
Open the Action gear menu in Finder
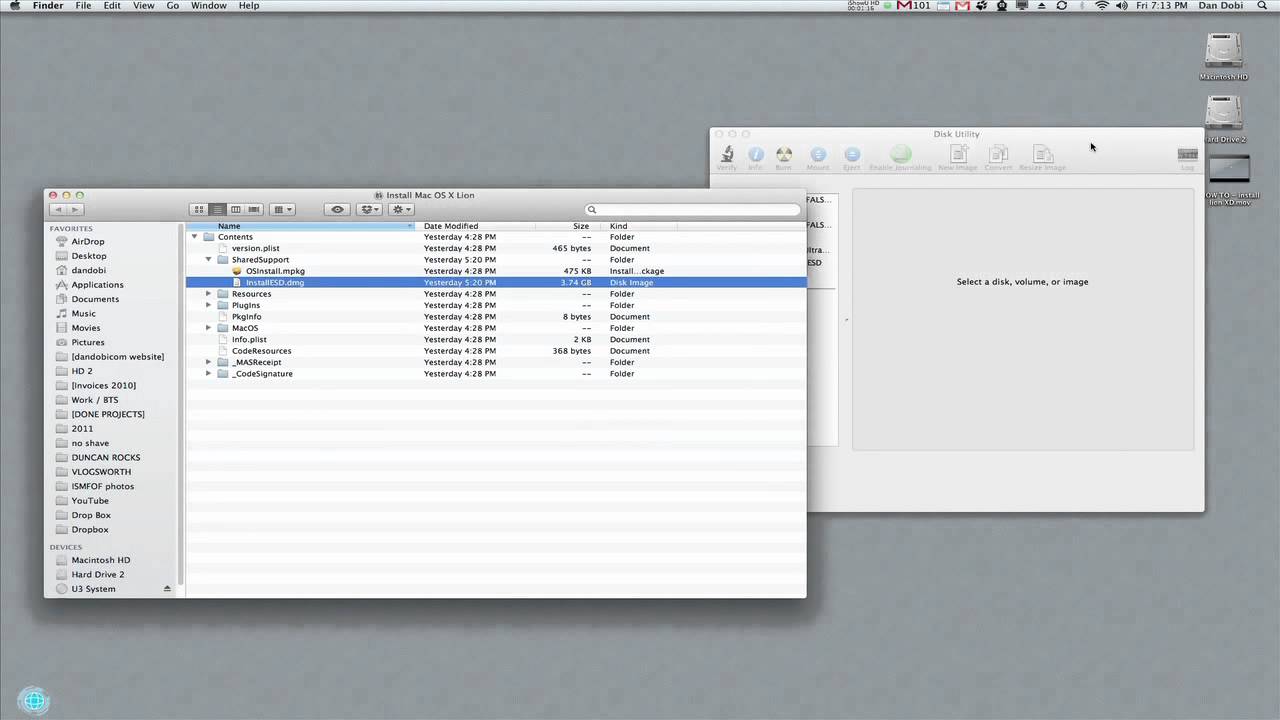[x=402, y=209]
